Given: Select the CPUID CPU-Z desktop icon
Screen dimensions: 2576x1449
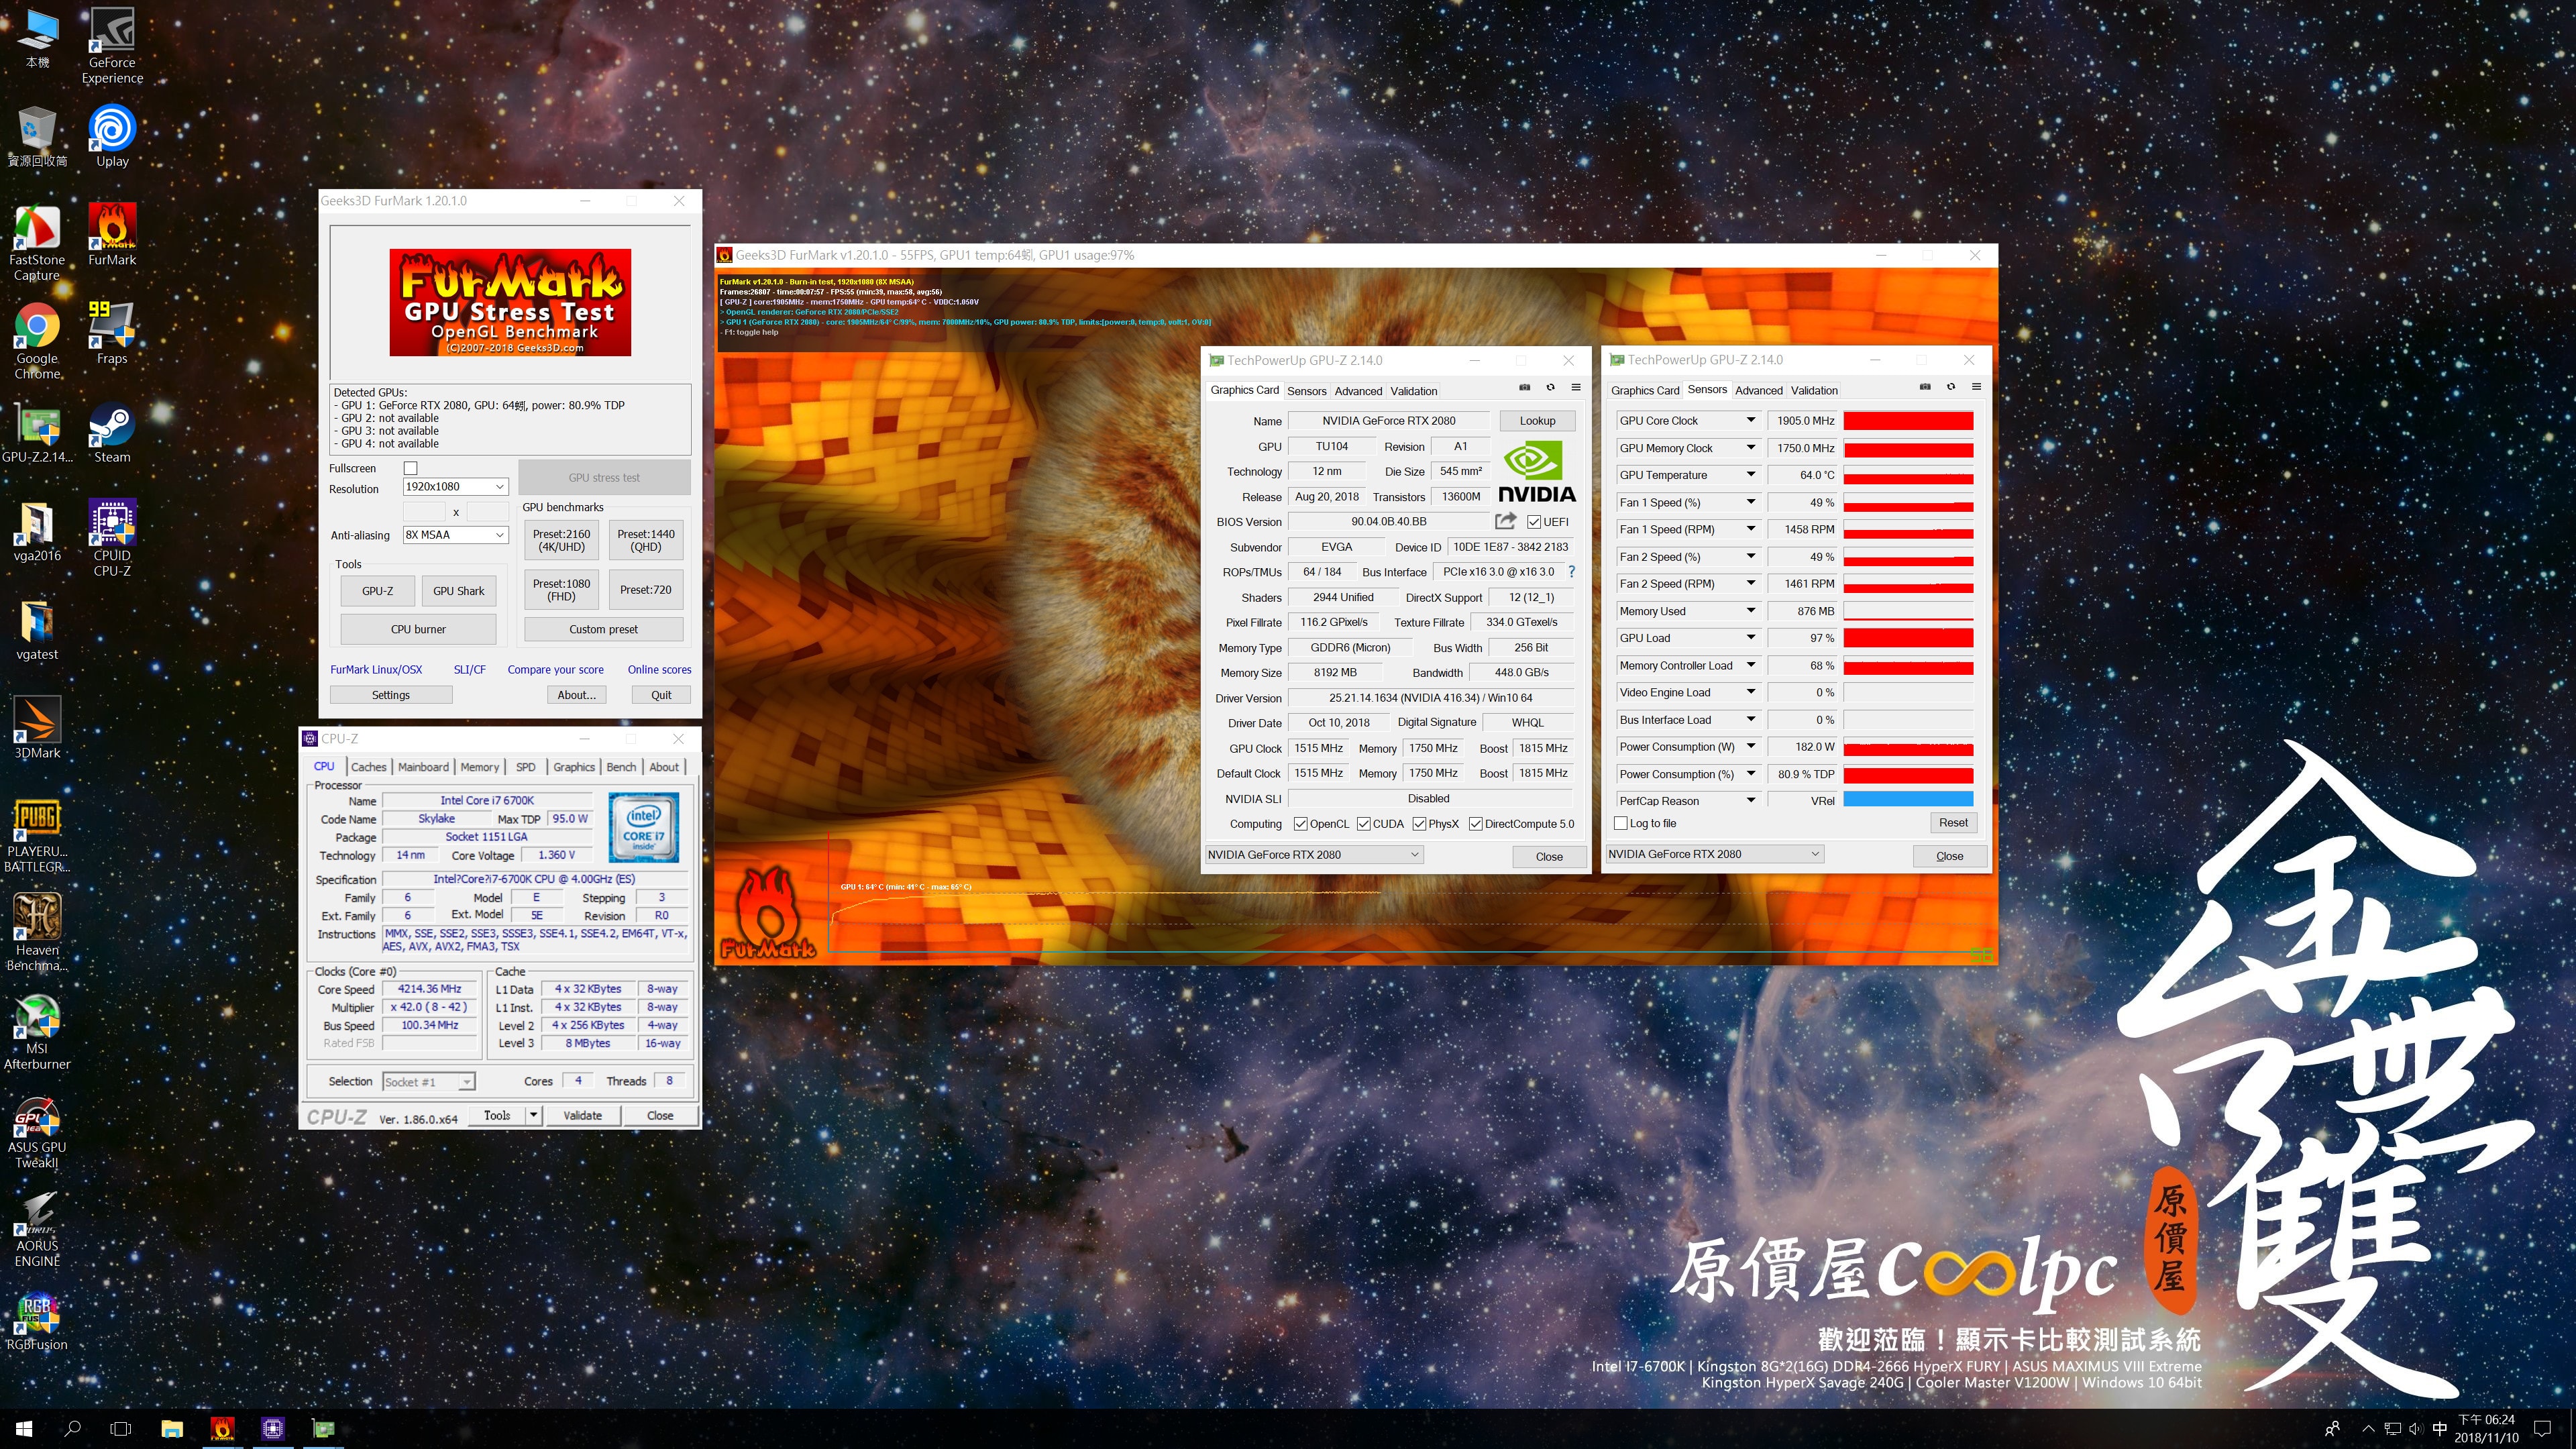Looking at the screenshot, I should pos(112,538).
